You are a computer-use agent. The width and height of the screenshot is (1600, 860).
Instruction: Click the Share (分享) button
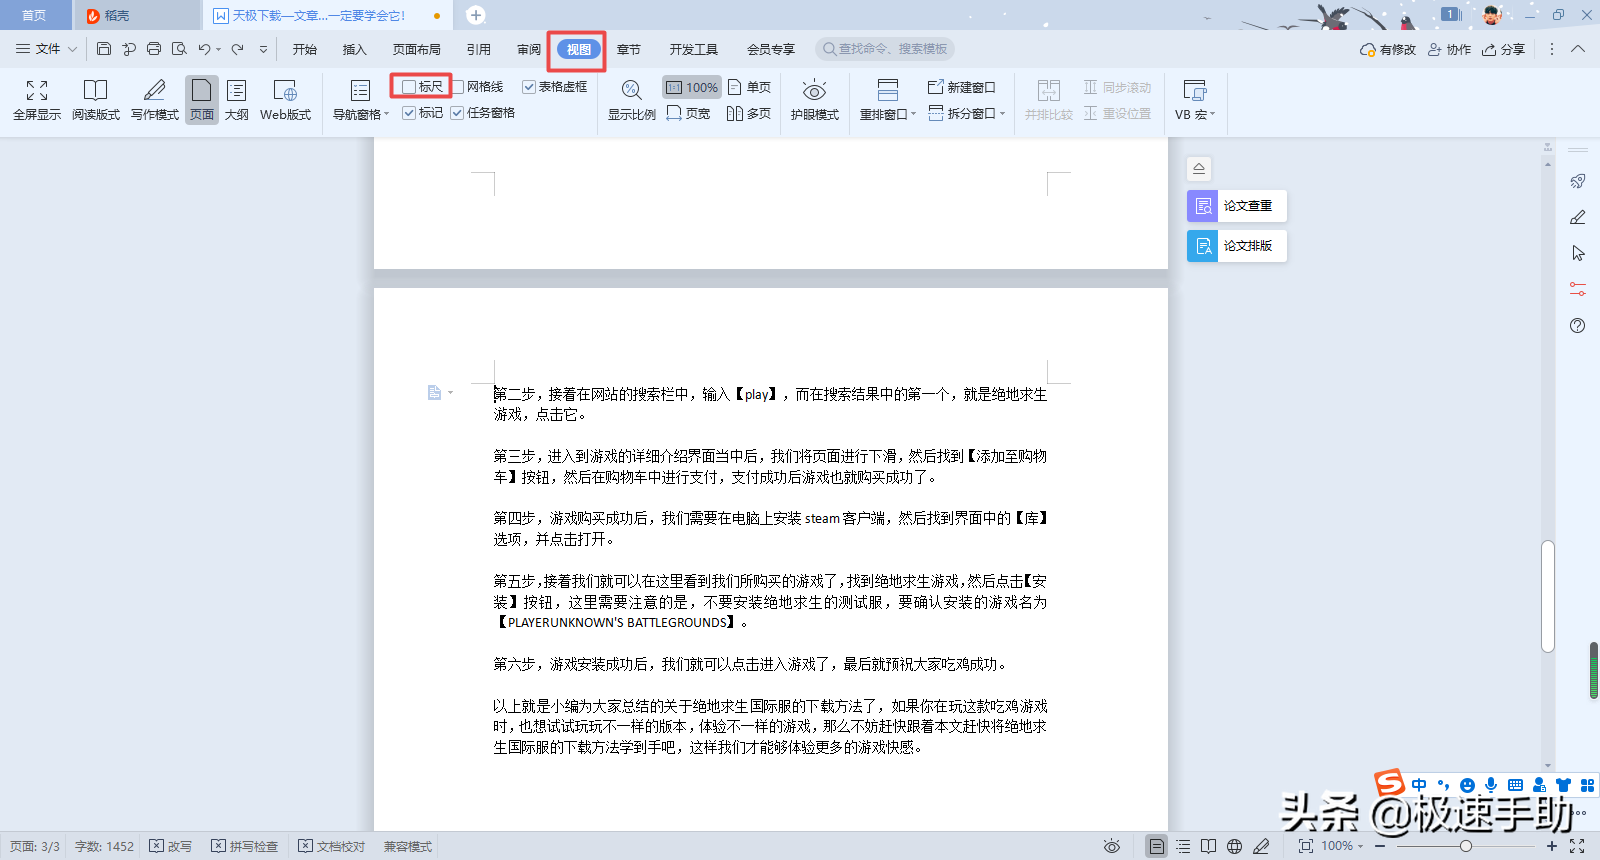coord(1503,49)
